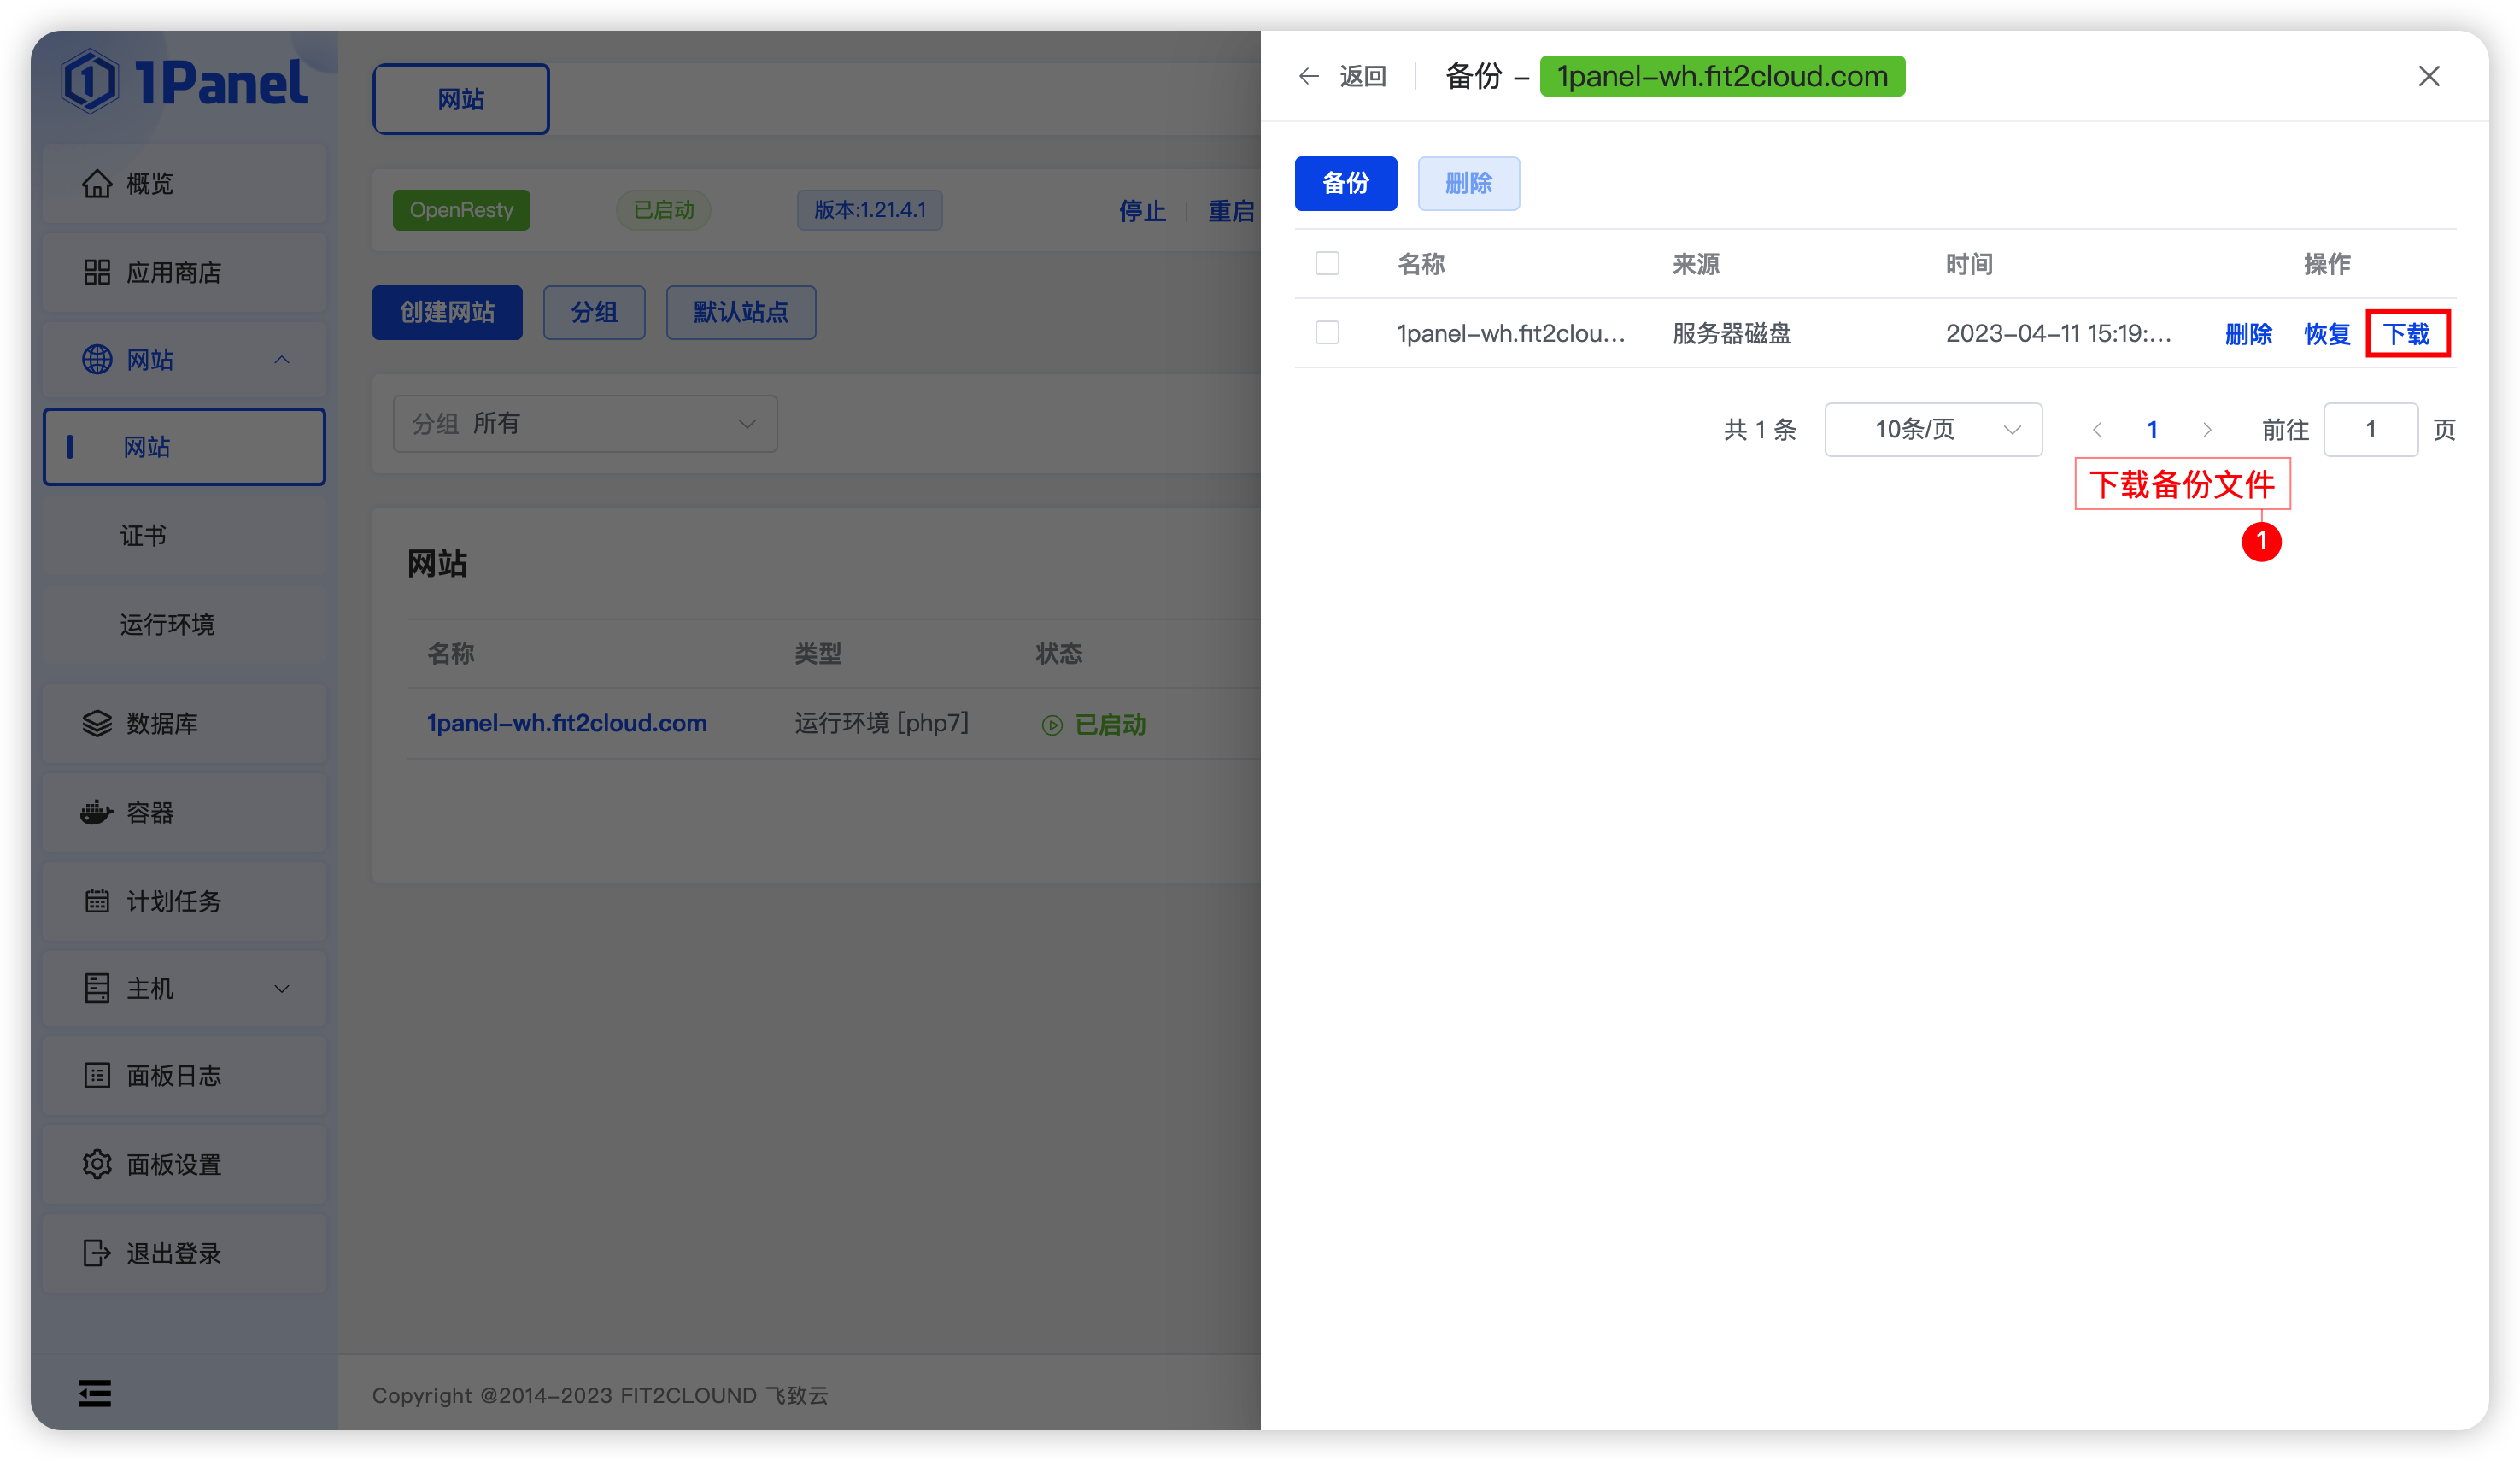Click the 备份 backup button
Viewport: 2520px width, 1461px height.
[x=1345, y=183]
